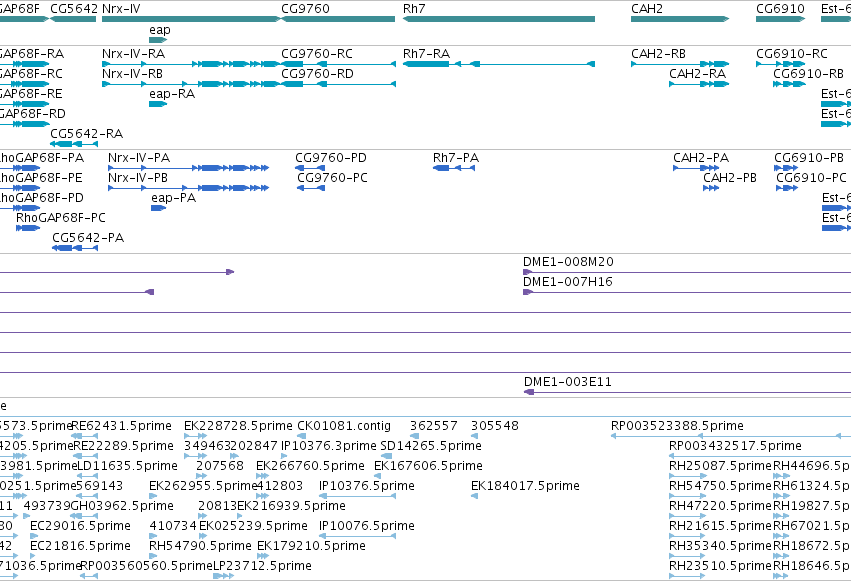Click the CG6910-RC transcript label
Image resolution: width=851 pixels, height=581 pixels.
point(792,54)
